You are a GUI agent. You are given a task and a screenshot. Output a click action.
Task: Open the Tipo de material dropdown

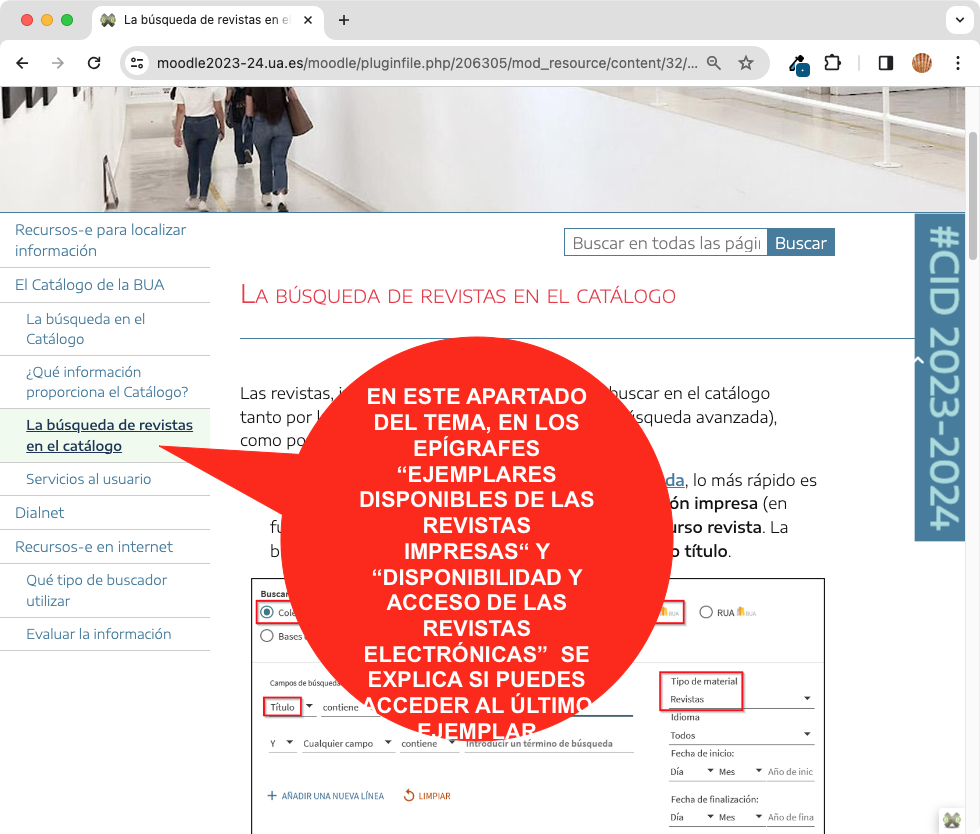740,699
